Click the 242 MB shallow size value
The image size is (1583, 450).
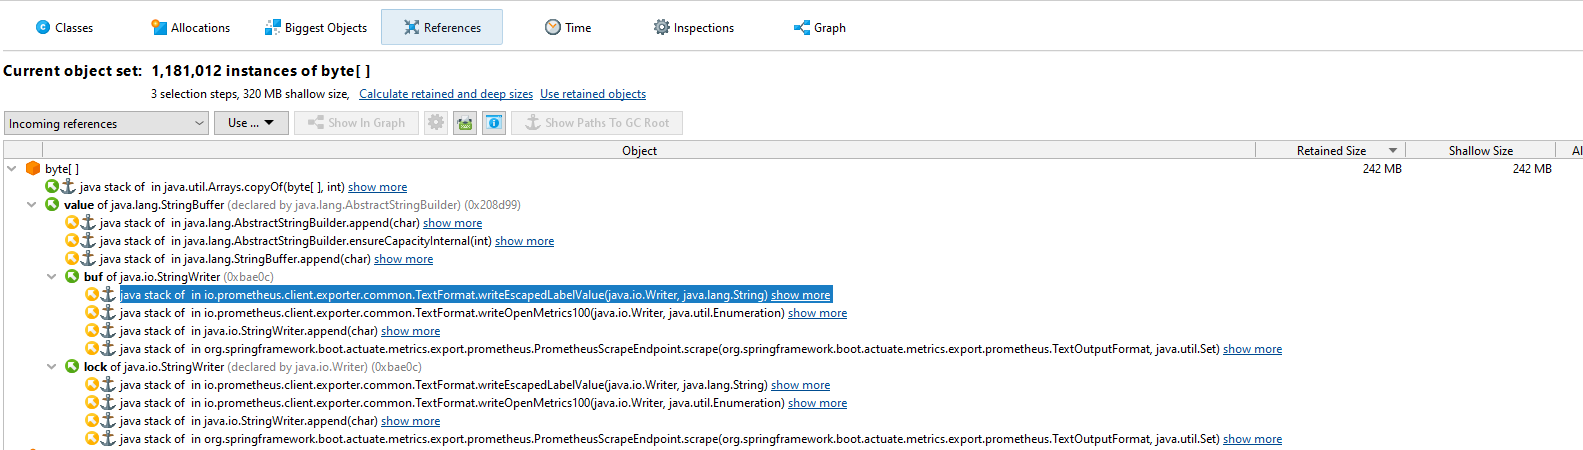pyautogui.click(x=1532, y=169)
